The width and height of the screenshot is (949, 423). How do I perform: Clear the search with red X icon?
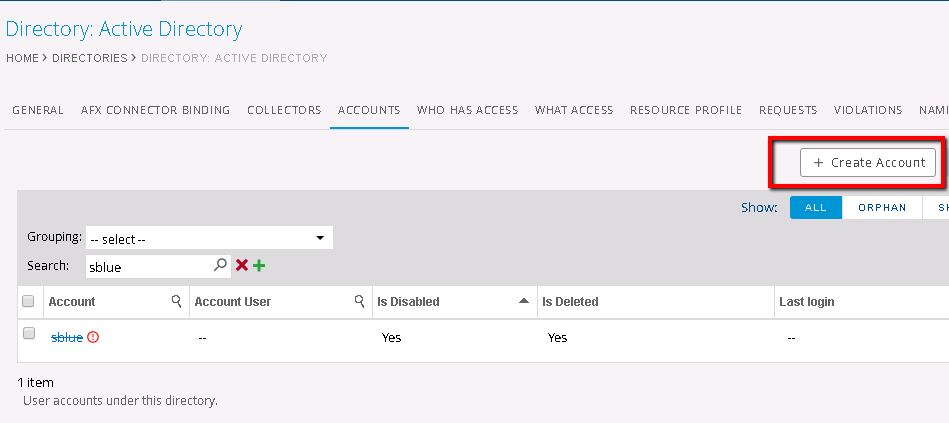point(241,266)
